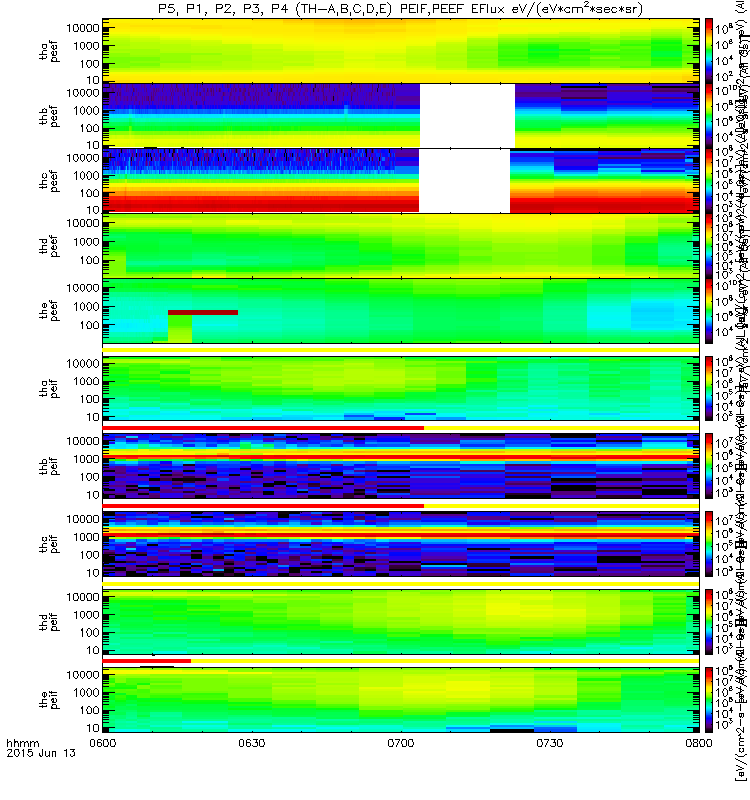750x800 pixels.
Task: Click the 0630 time axis label
Action: pos(252,743)
